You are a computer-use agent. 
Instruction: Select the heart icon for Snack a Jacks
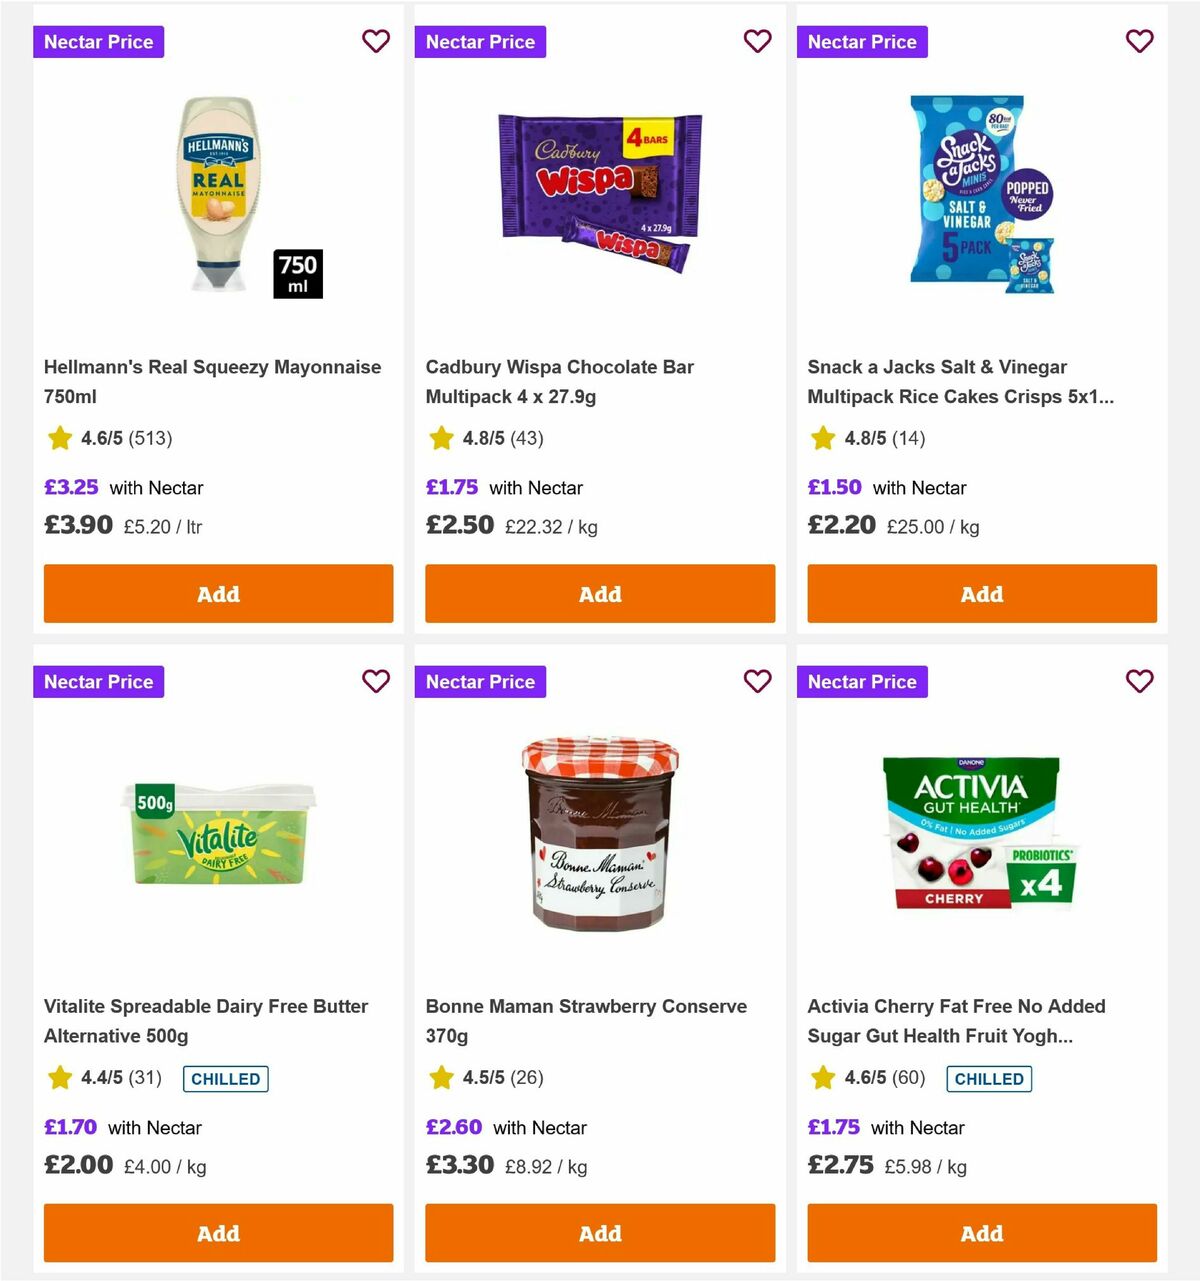point(1139,41)
